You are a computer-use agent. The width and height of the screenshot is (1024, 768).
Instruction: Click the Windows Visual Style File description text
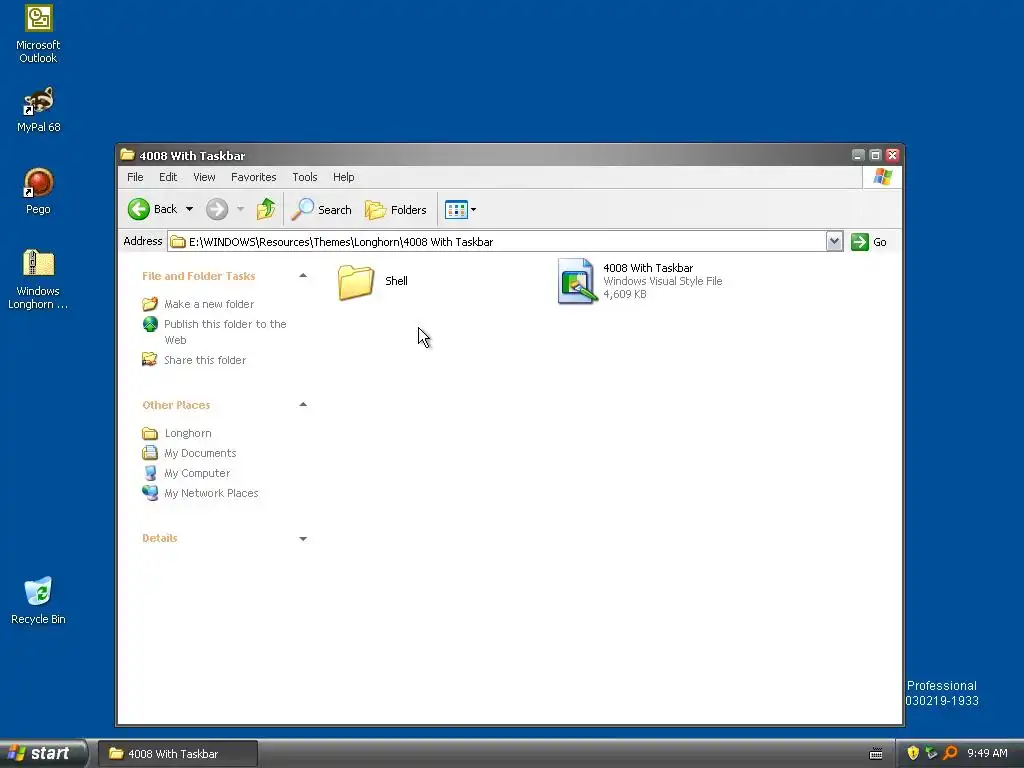click(x=662, y=281)
